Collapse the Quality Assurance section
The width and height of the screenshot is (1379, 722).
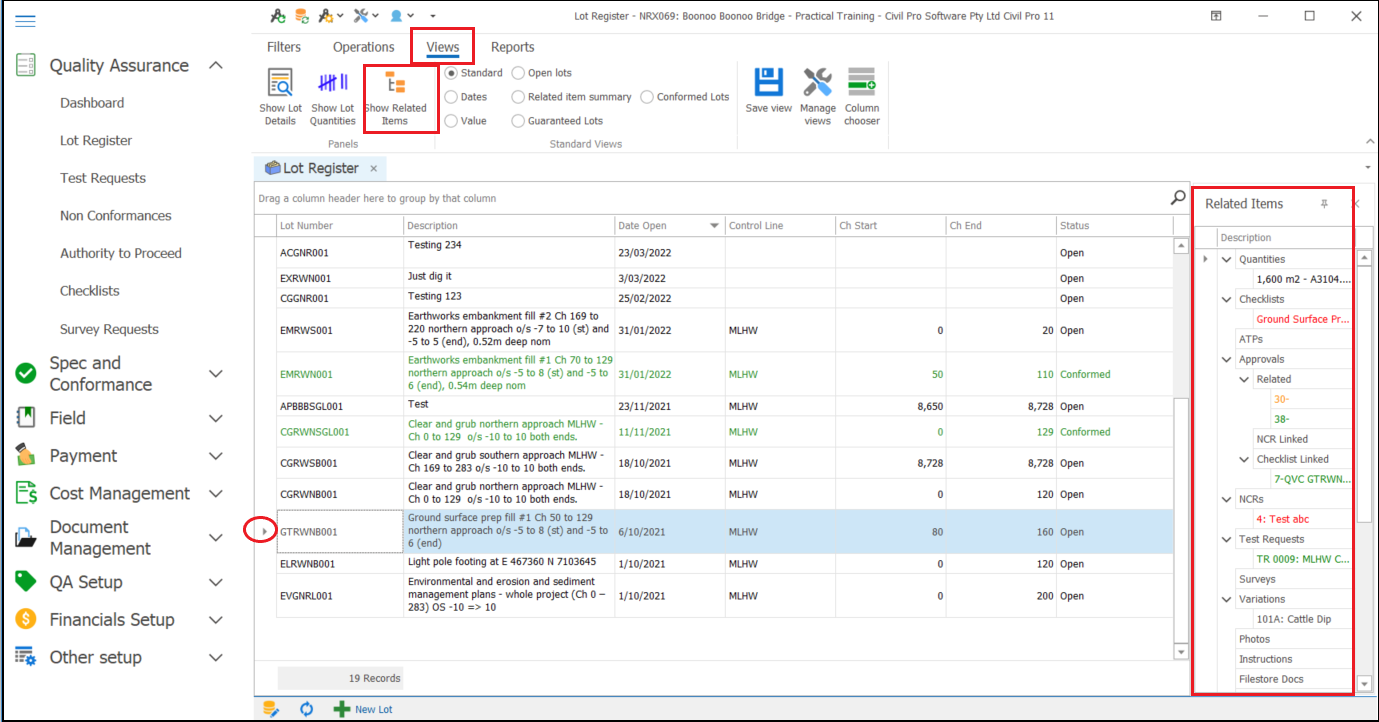coord(215,66)
